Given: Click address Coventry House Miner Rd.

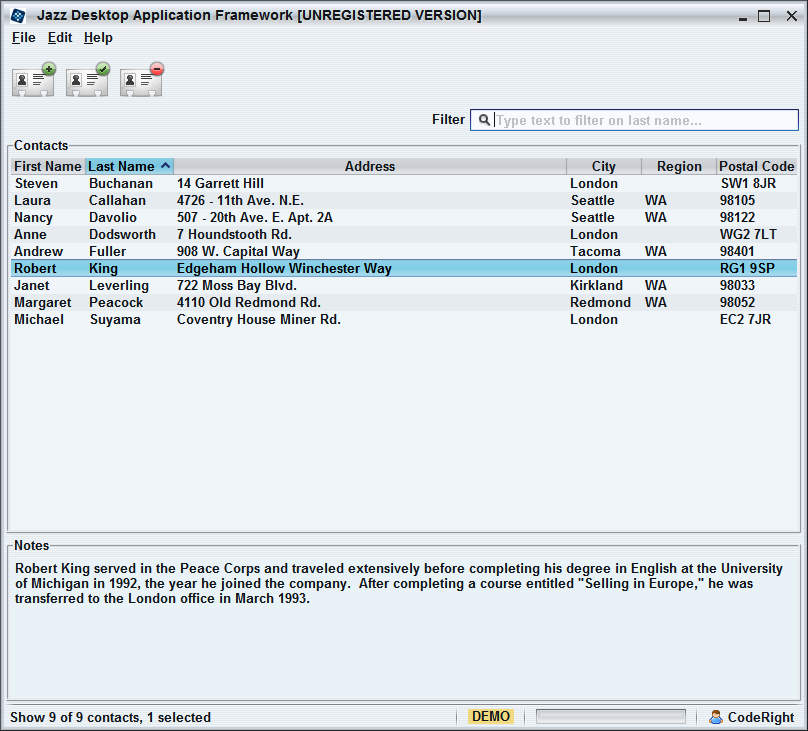Looking at the screenshot, I should click(x=259, y=319).
